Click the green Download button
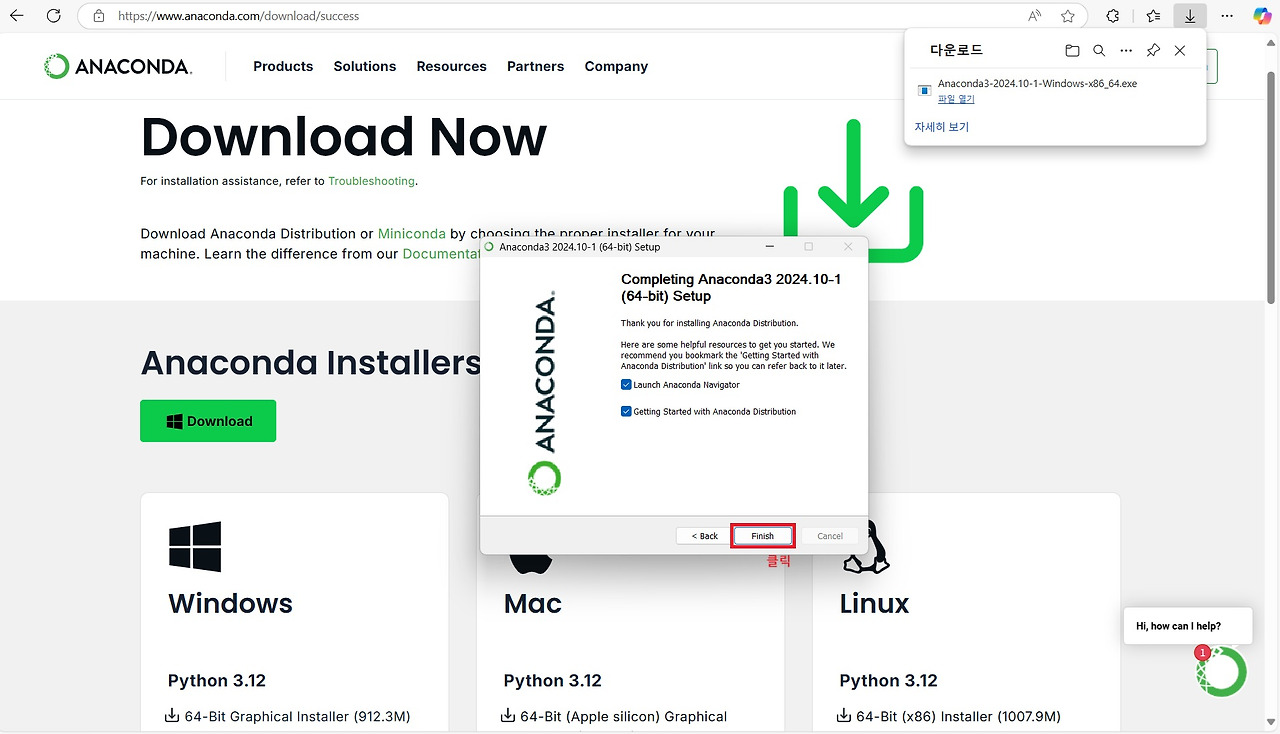 click(x=208, y=421)
